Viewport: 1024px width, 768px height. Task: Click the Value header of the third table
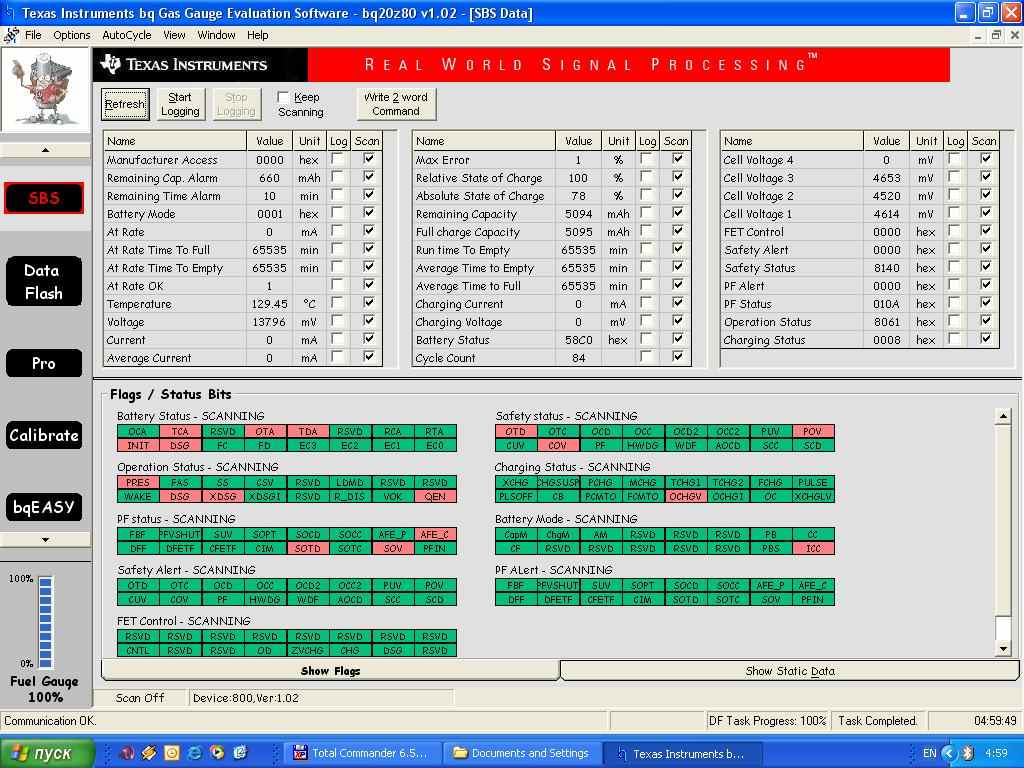pyautogui.click(x=886, y=141)
